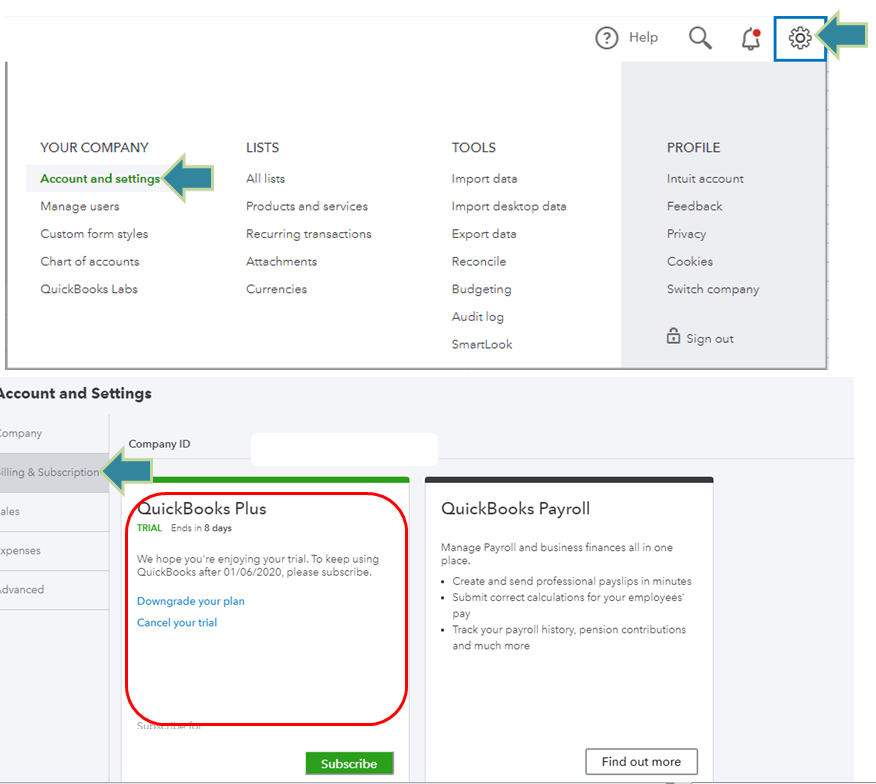Select Feedback in Profile
The width and height of the screenshot is (876, 784).
[694, 206]
